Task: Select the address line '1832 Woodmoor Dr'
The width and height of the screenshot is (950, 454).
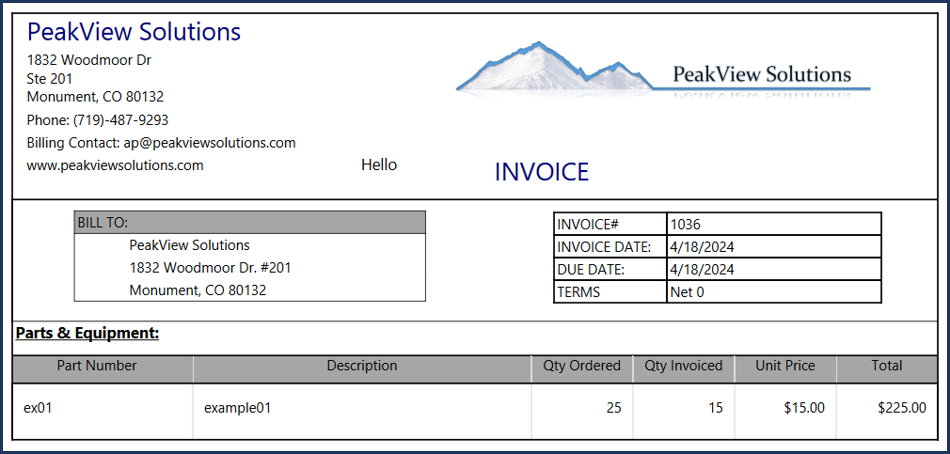Action: pyautogui.click(x=89, y=60)
